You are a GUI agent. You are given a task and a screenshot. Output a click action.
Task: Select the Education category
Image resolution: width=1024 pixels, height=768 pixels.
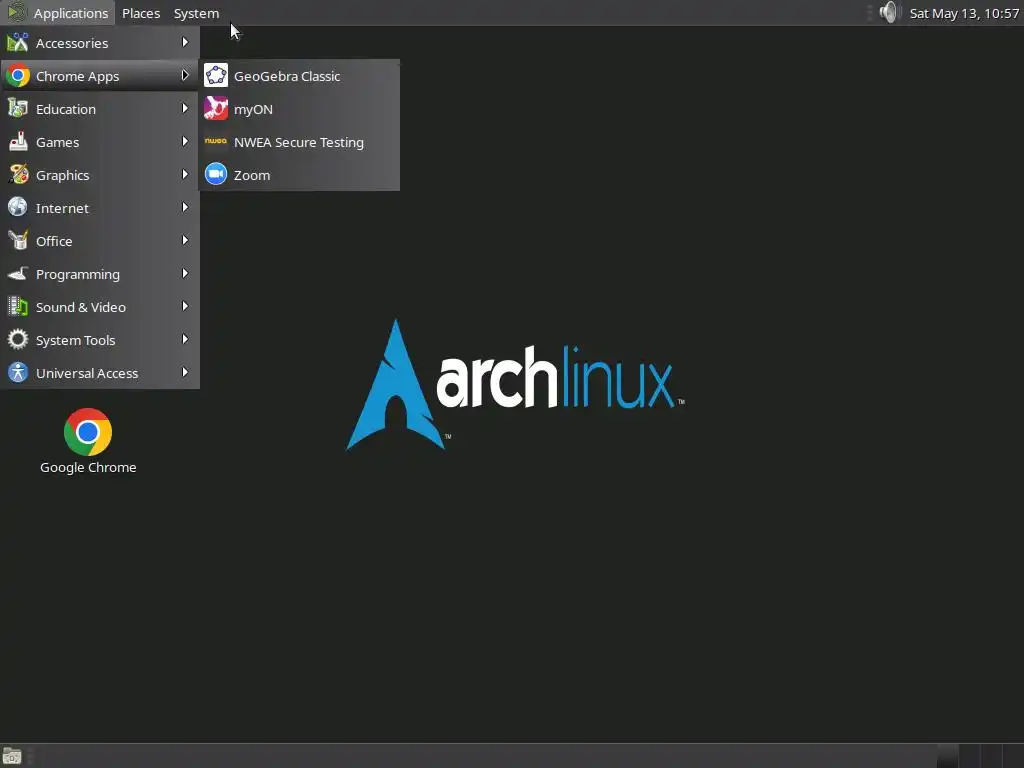coord(100,109)
